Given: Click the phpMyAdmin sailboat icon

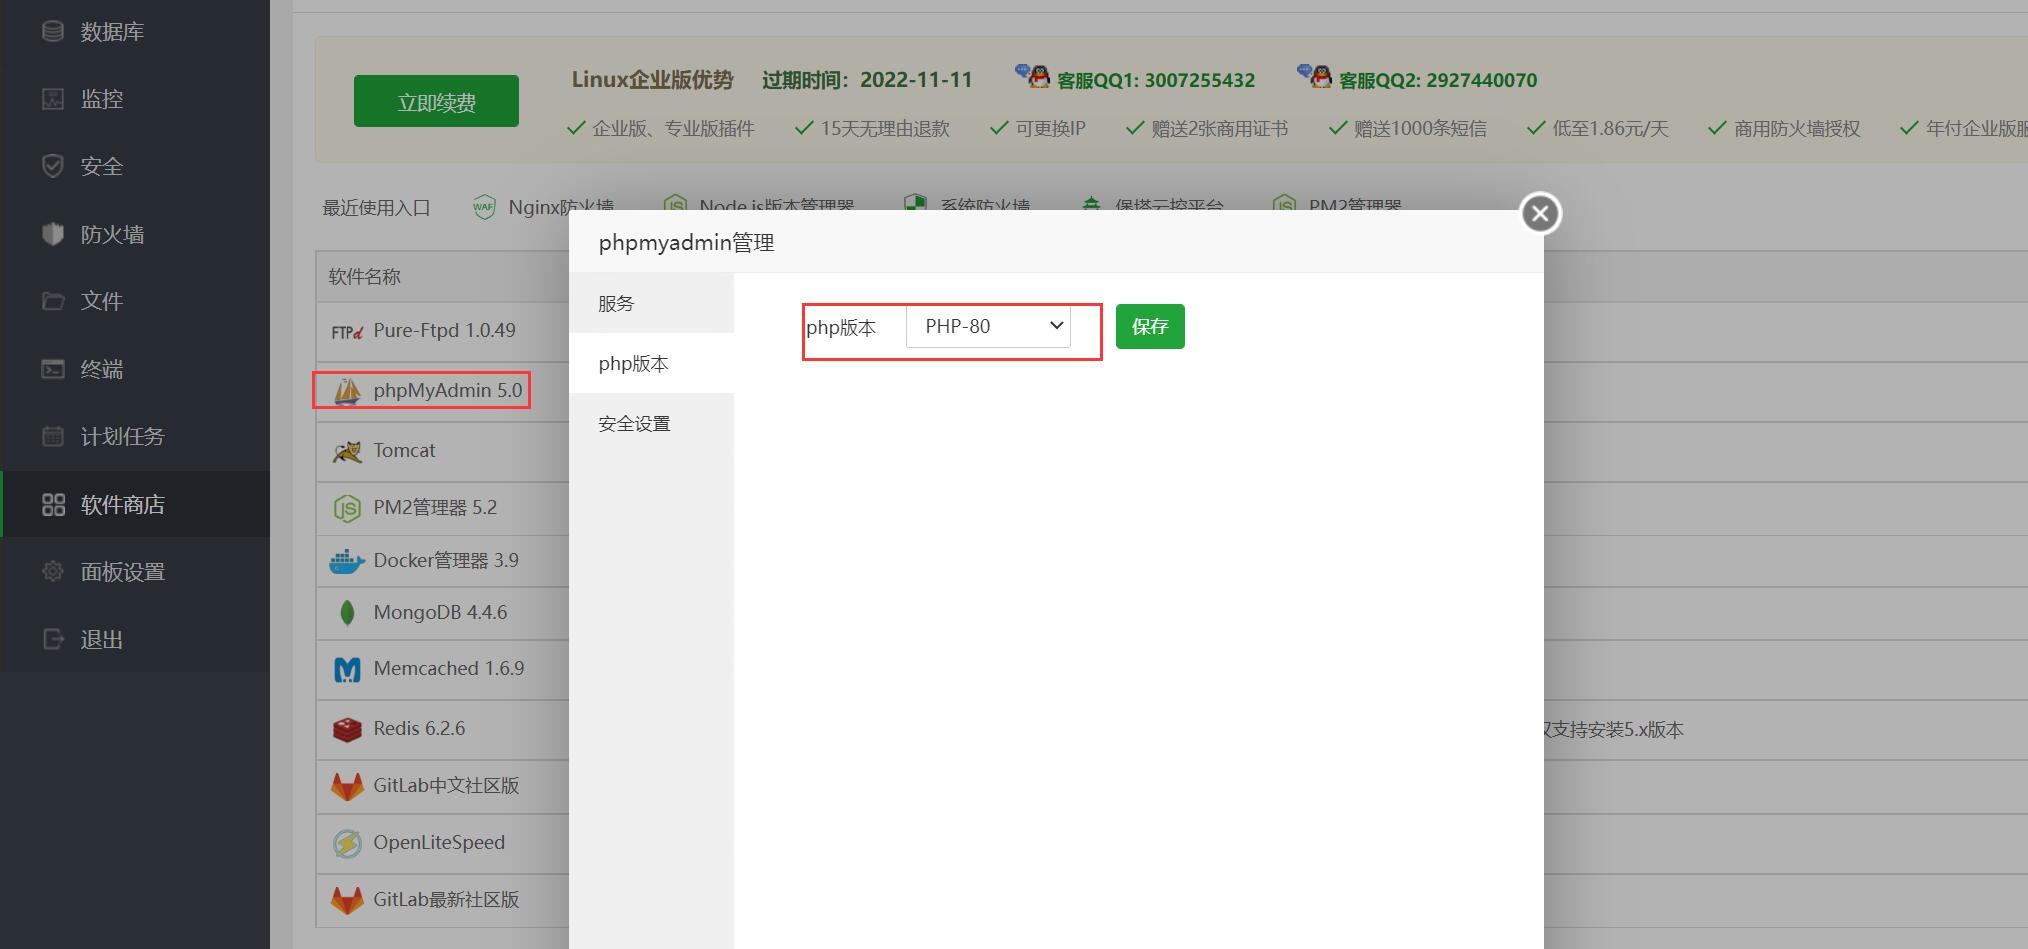Looking at the screenshot, I should click(x=347, y=391).
